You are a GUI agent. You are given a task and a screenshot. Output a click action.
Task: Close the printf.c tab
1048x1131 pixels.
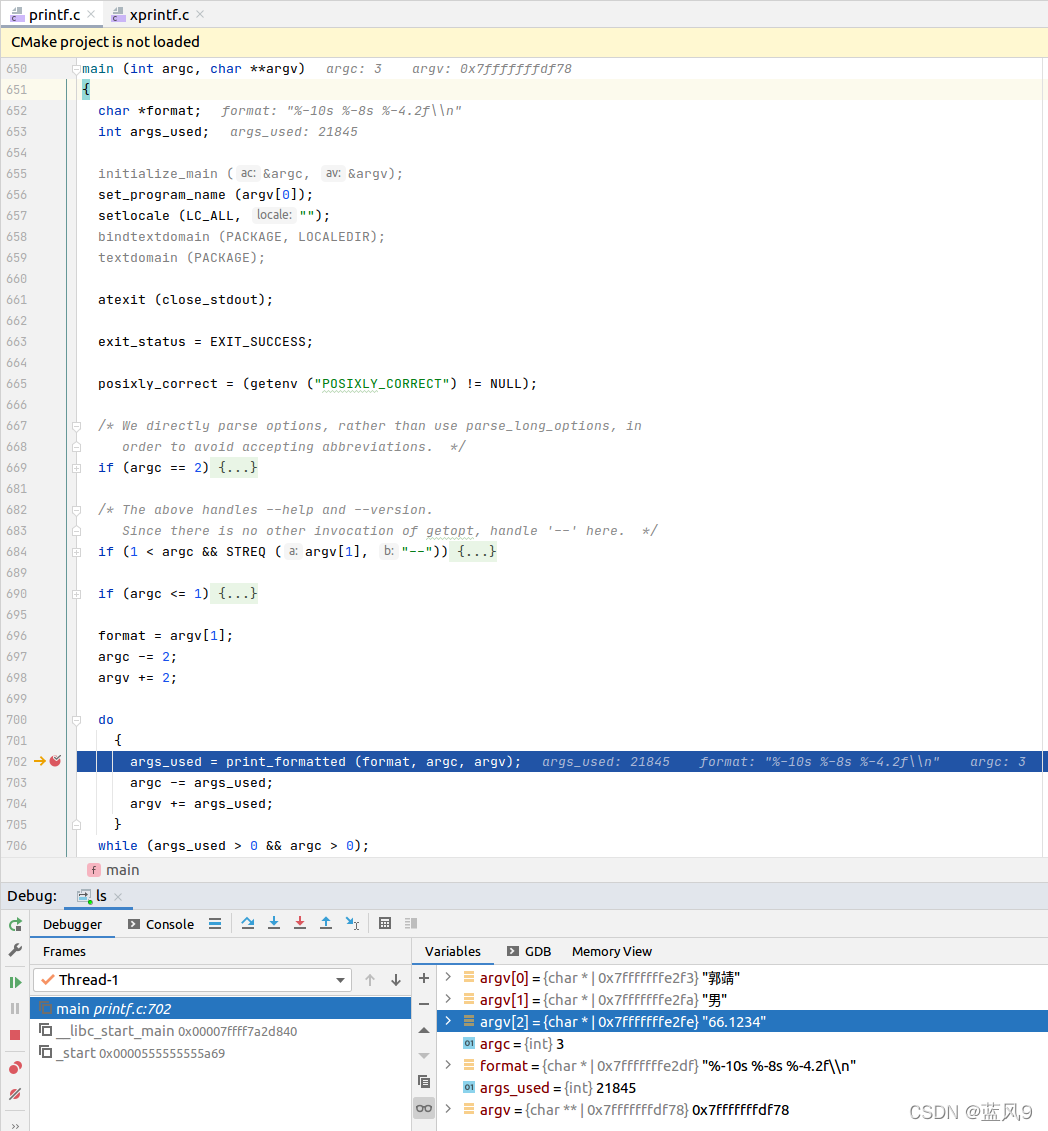pos(91,14)
